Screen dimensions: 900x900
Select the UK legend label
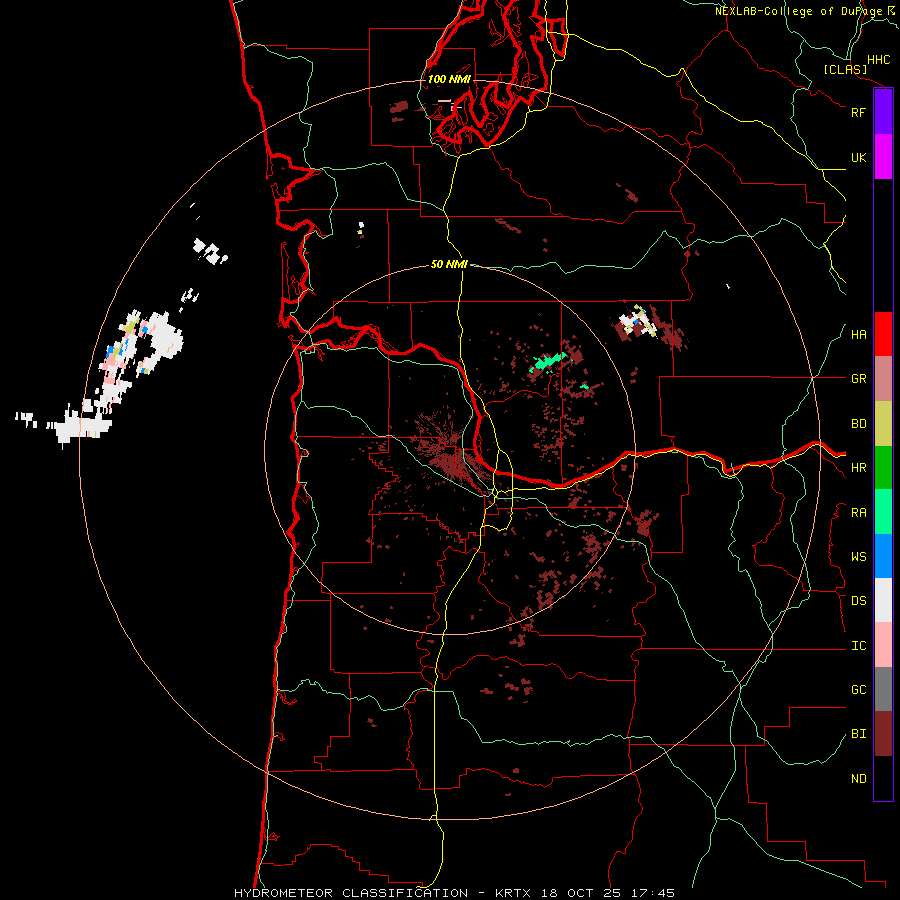[x=858, y=157]
